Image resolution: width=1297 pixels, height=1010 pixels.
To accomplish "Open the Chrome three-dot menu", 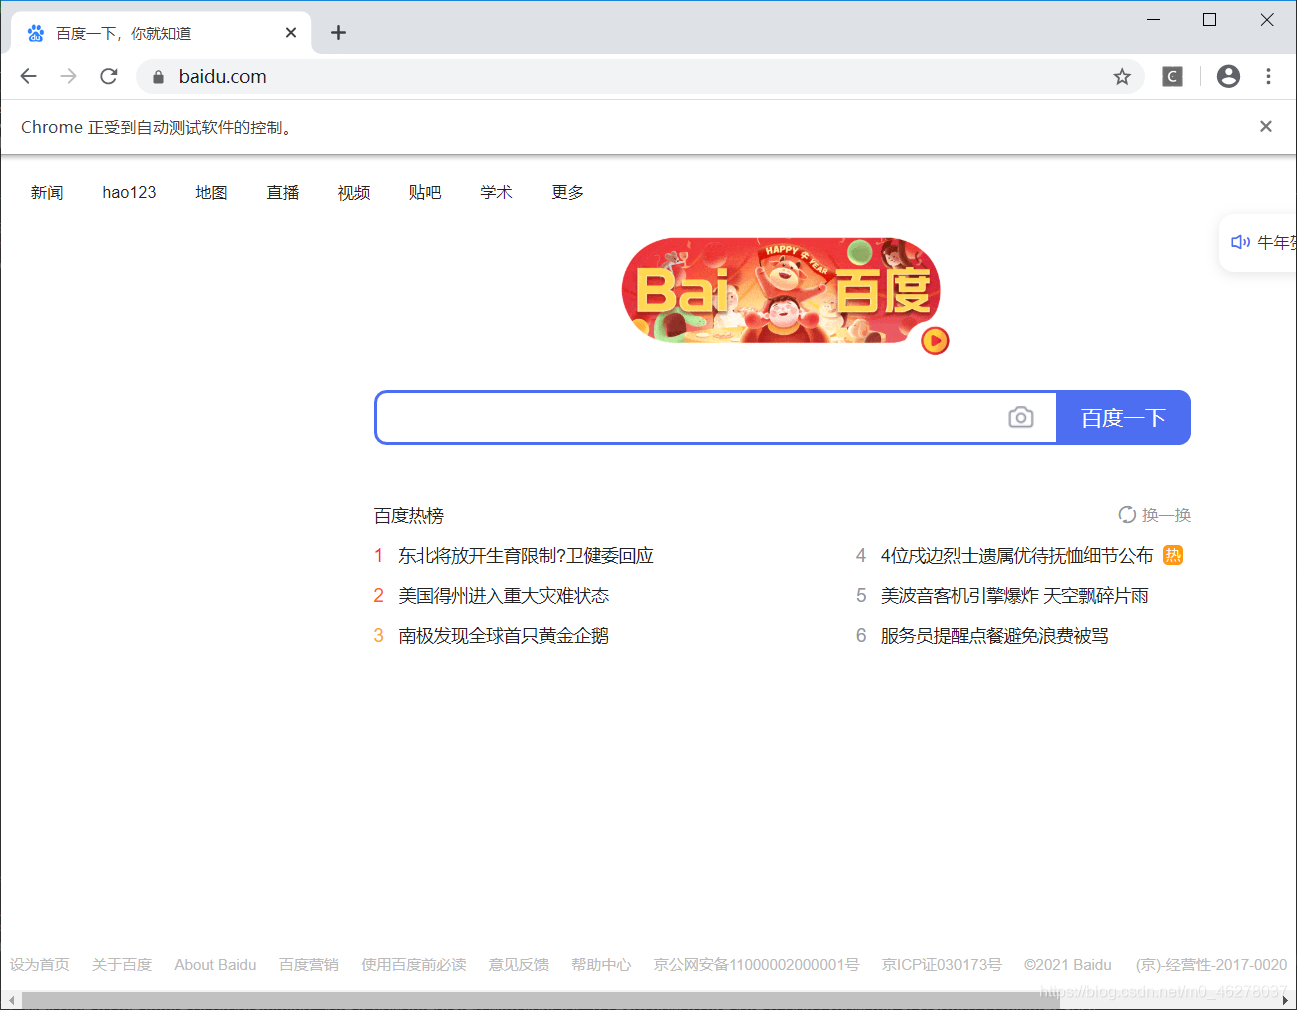I will (x=1268, y=76).
